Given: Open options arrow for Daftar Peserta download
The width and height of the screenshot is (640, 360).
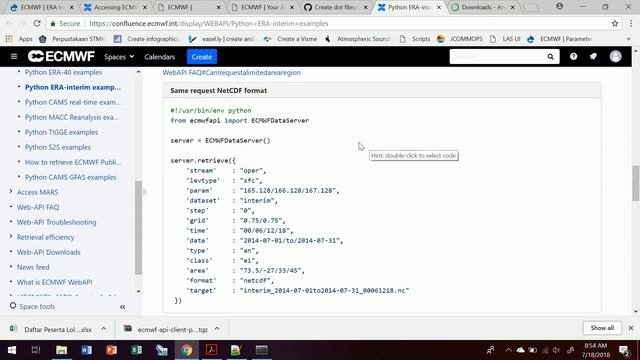Looking at the screenshot, I should click(x=103, y=329).
